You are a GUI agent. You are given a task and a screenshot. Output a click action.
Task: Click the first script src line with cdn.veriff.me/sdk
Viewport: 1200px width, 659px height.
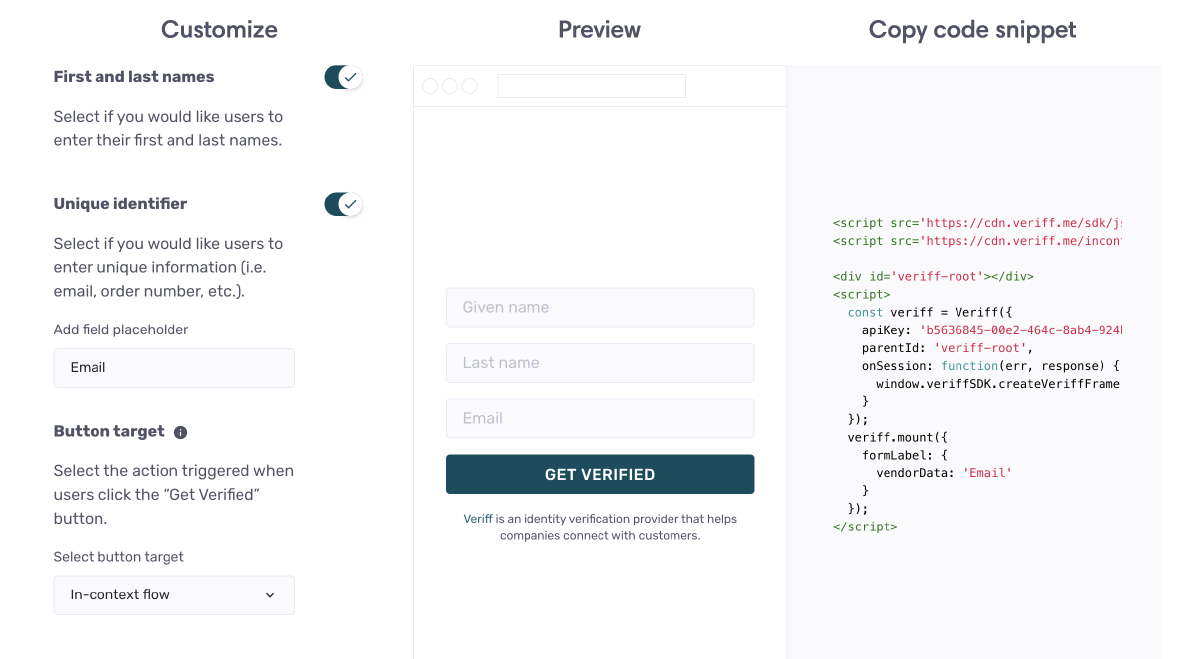977,223
